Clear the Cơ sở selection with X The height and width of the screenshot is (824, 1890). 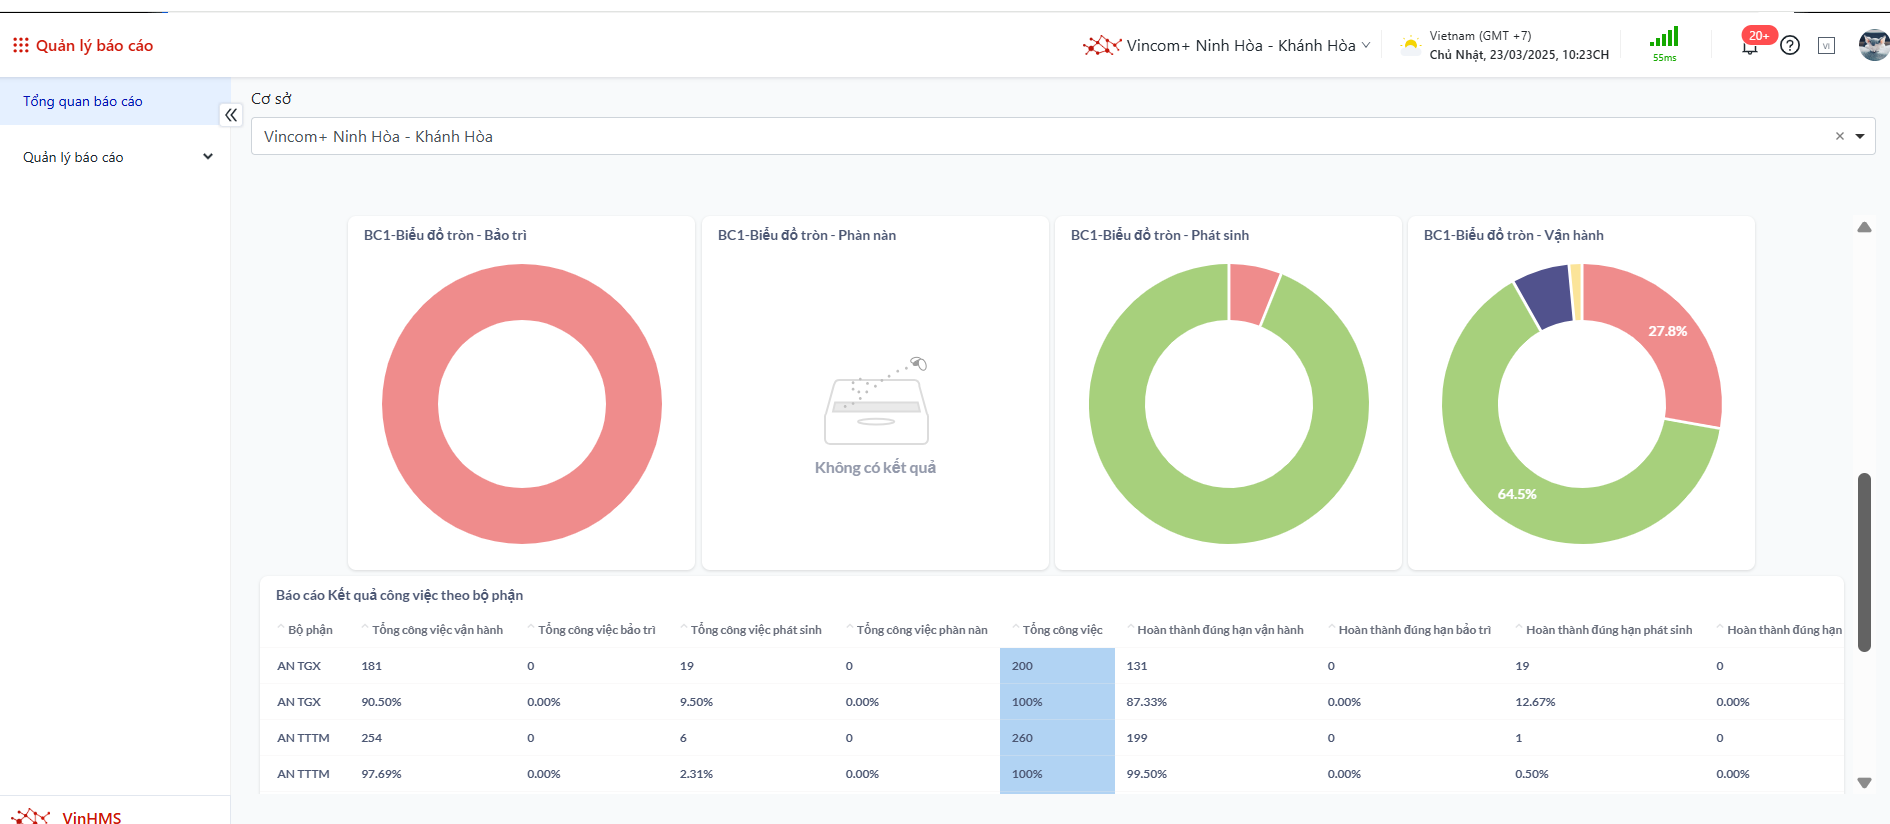tap(1839, 136)
